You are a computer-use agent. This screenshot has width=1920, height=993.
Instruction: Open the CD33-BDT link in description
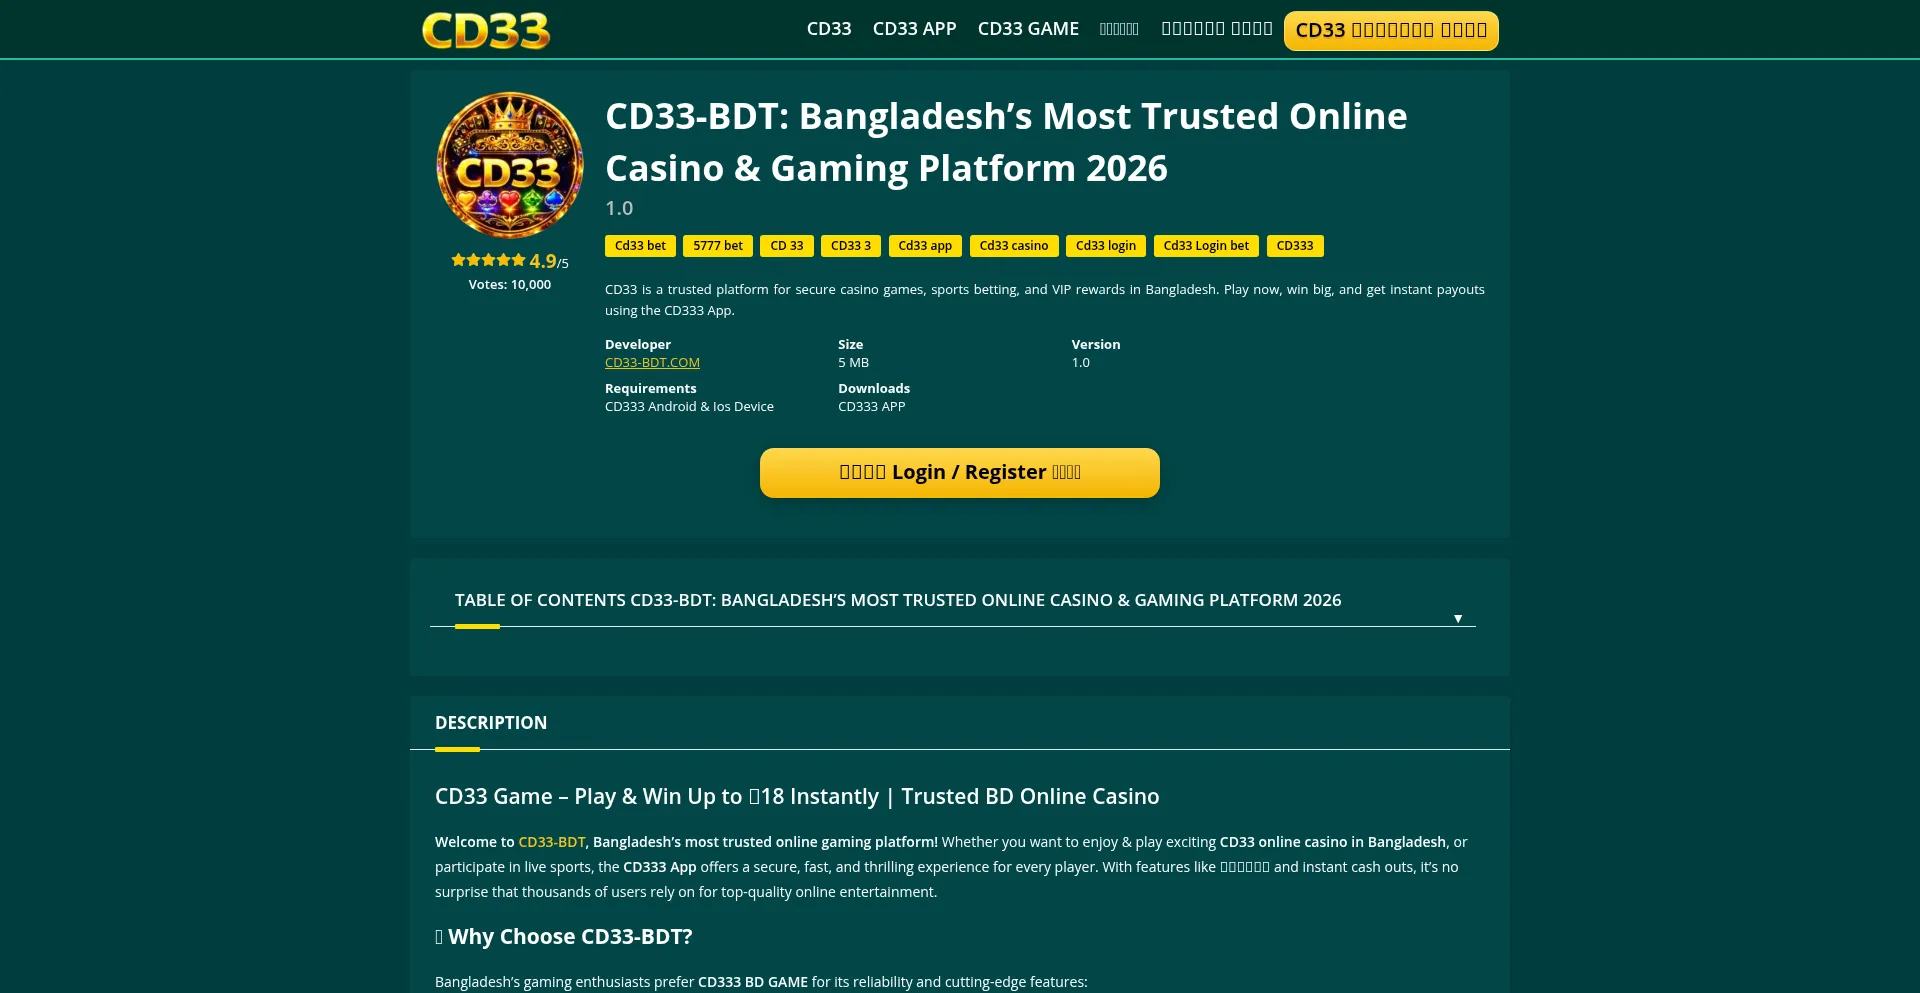(x=552, y=842)
